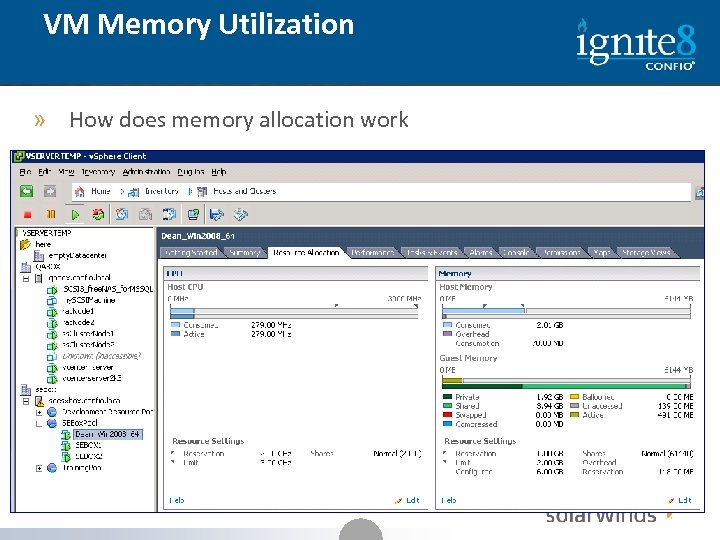The width and height of the screenshot is (720, 540).
Task: Click Edit link in CPU panel
Action: [x=413, y=501]
